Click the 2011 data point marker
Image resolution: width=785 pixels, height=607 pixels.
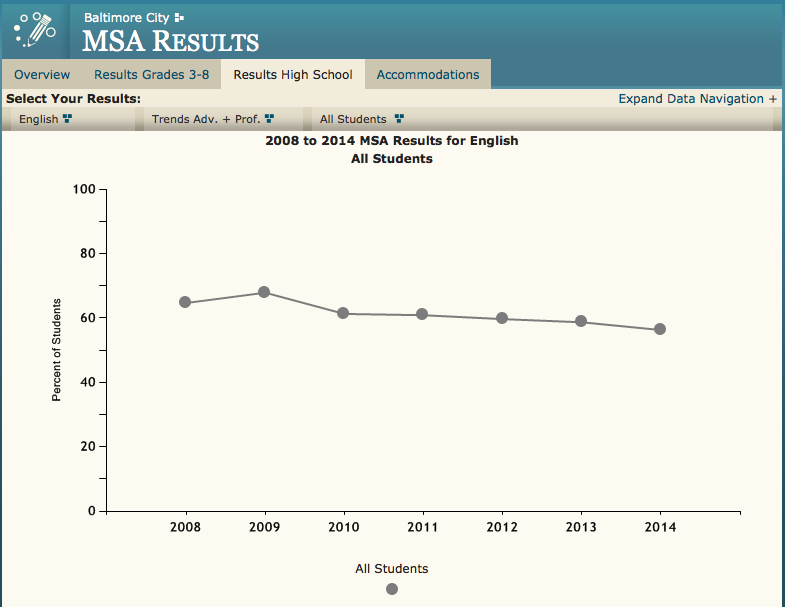422,314
